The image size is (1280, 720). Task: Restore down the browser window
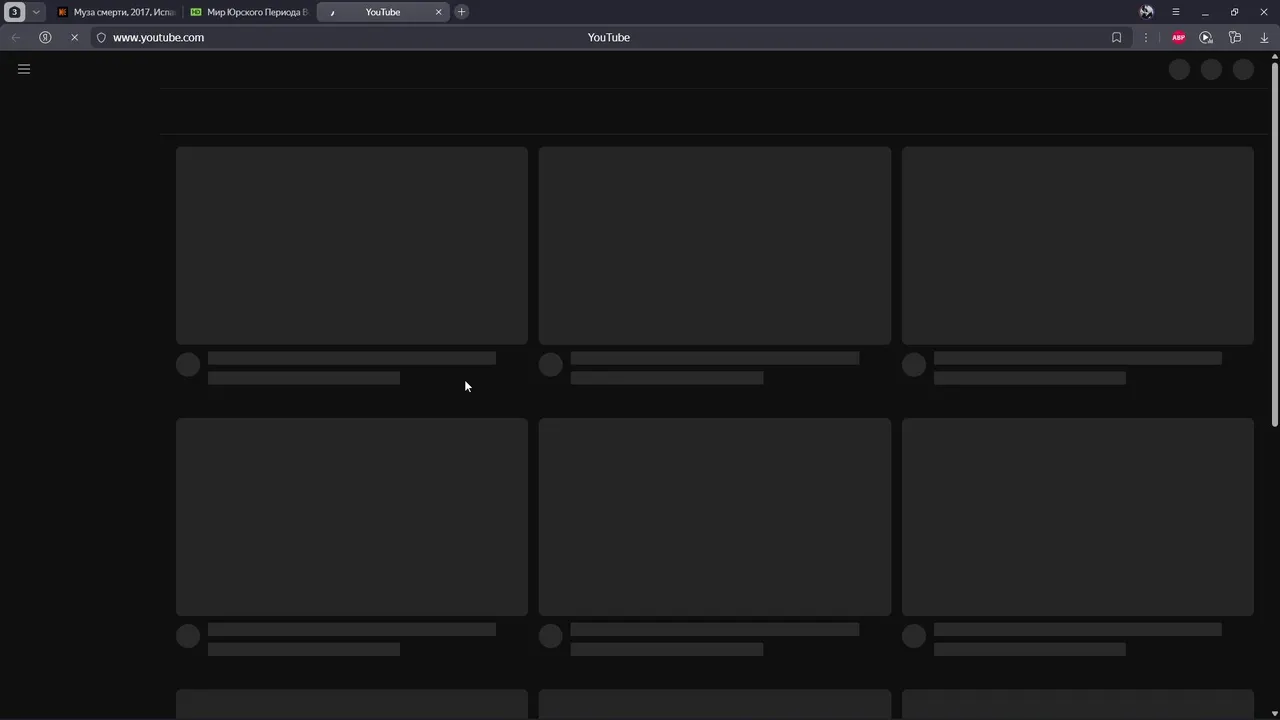1234,12
